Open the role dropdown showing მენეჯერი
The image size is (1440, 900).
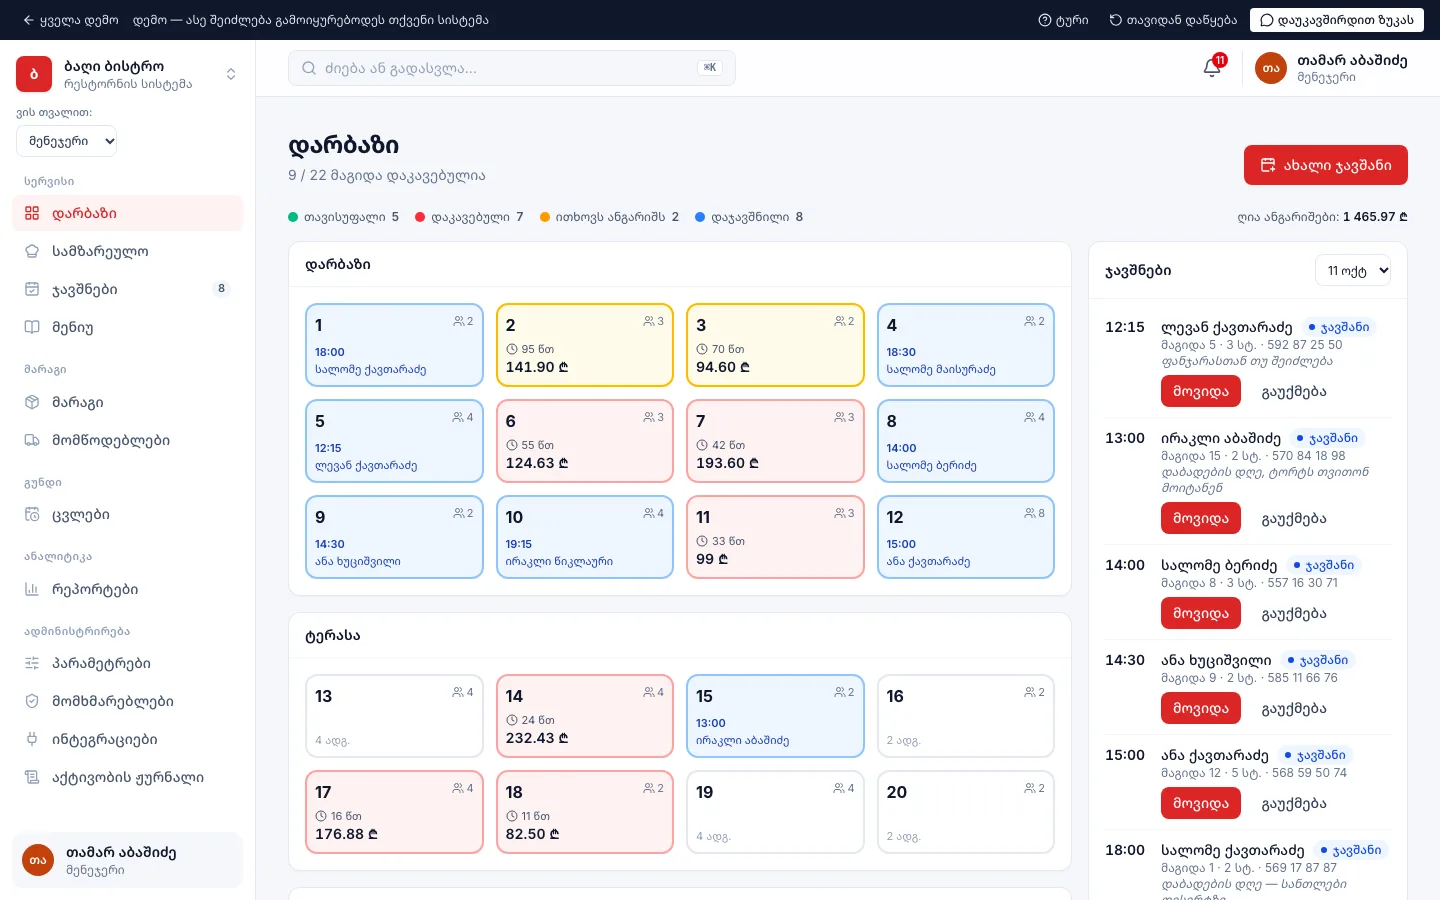pos(67,141)
